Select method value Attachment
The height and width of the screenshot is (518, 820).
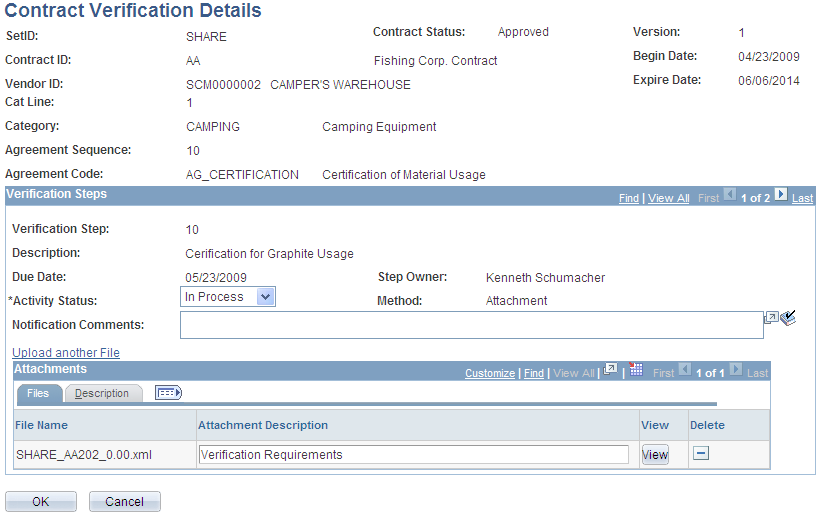click(517, 301)
